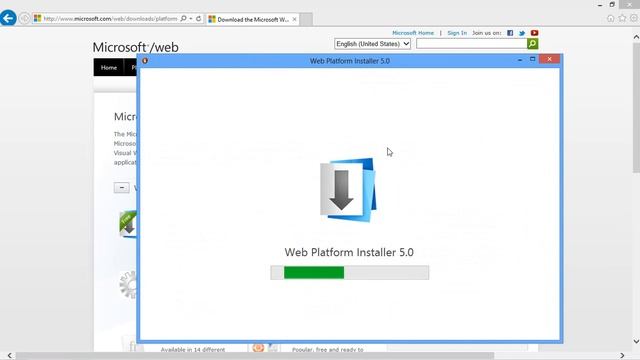Click the microsoft.com address bar URL
This screenshot has height=360, width=640.
pyautogui.click(x=110, y=19)
